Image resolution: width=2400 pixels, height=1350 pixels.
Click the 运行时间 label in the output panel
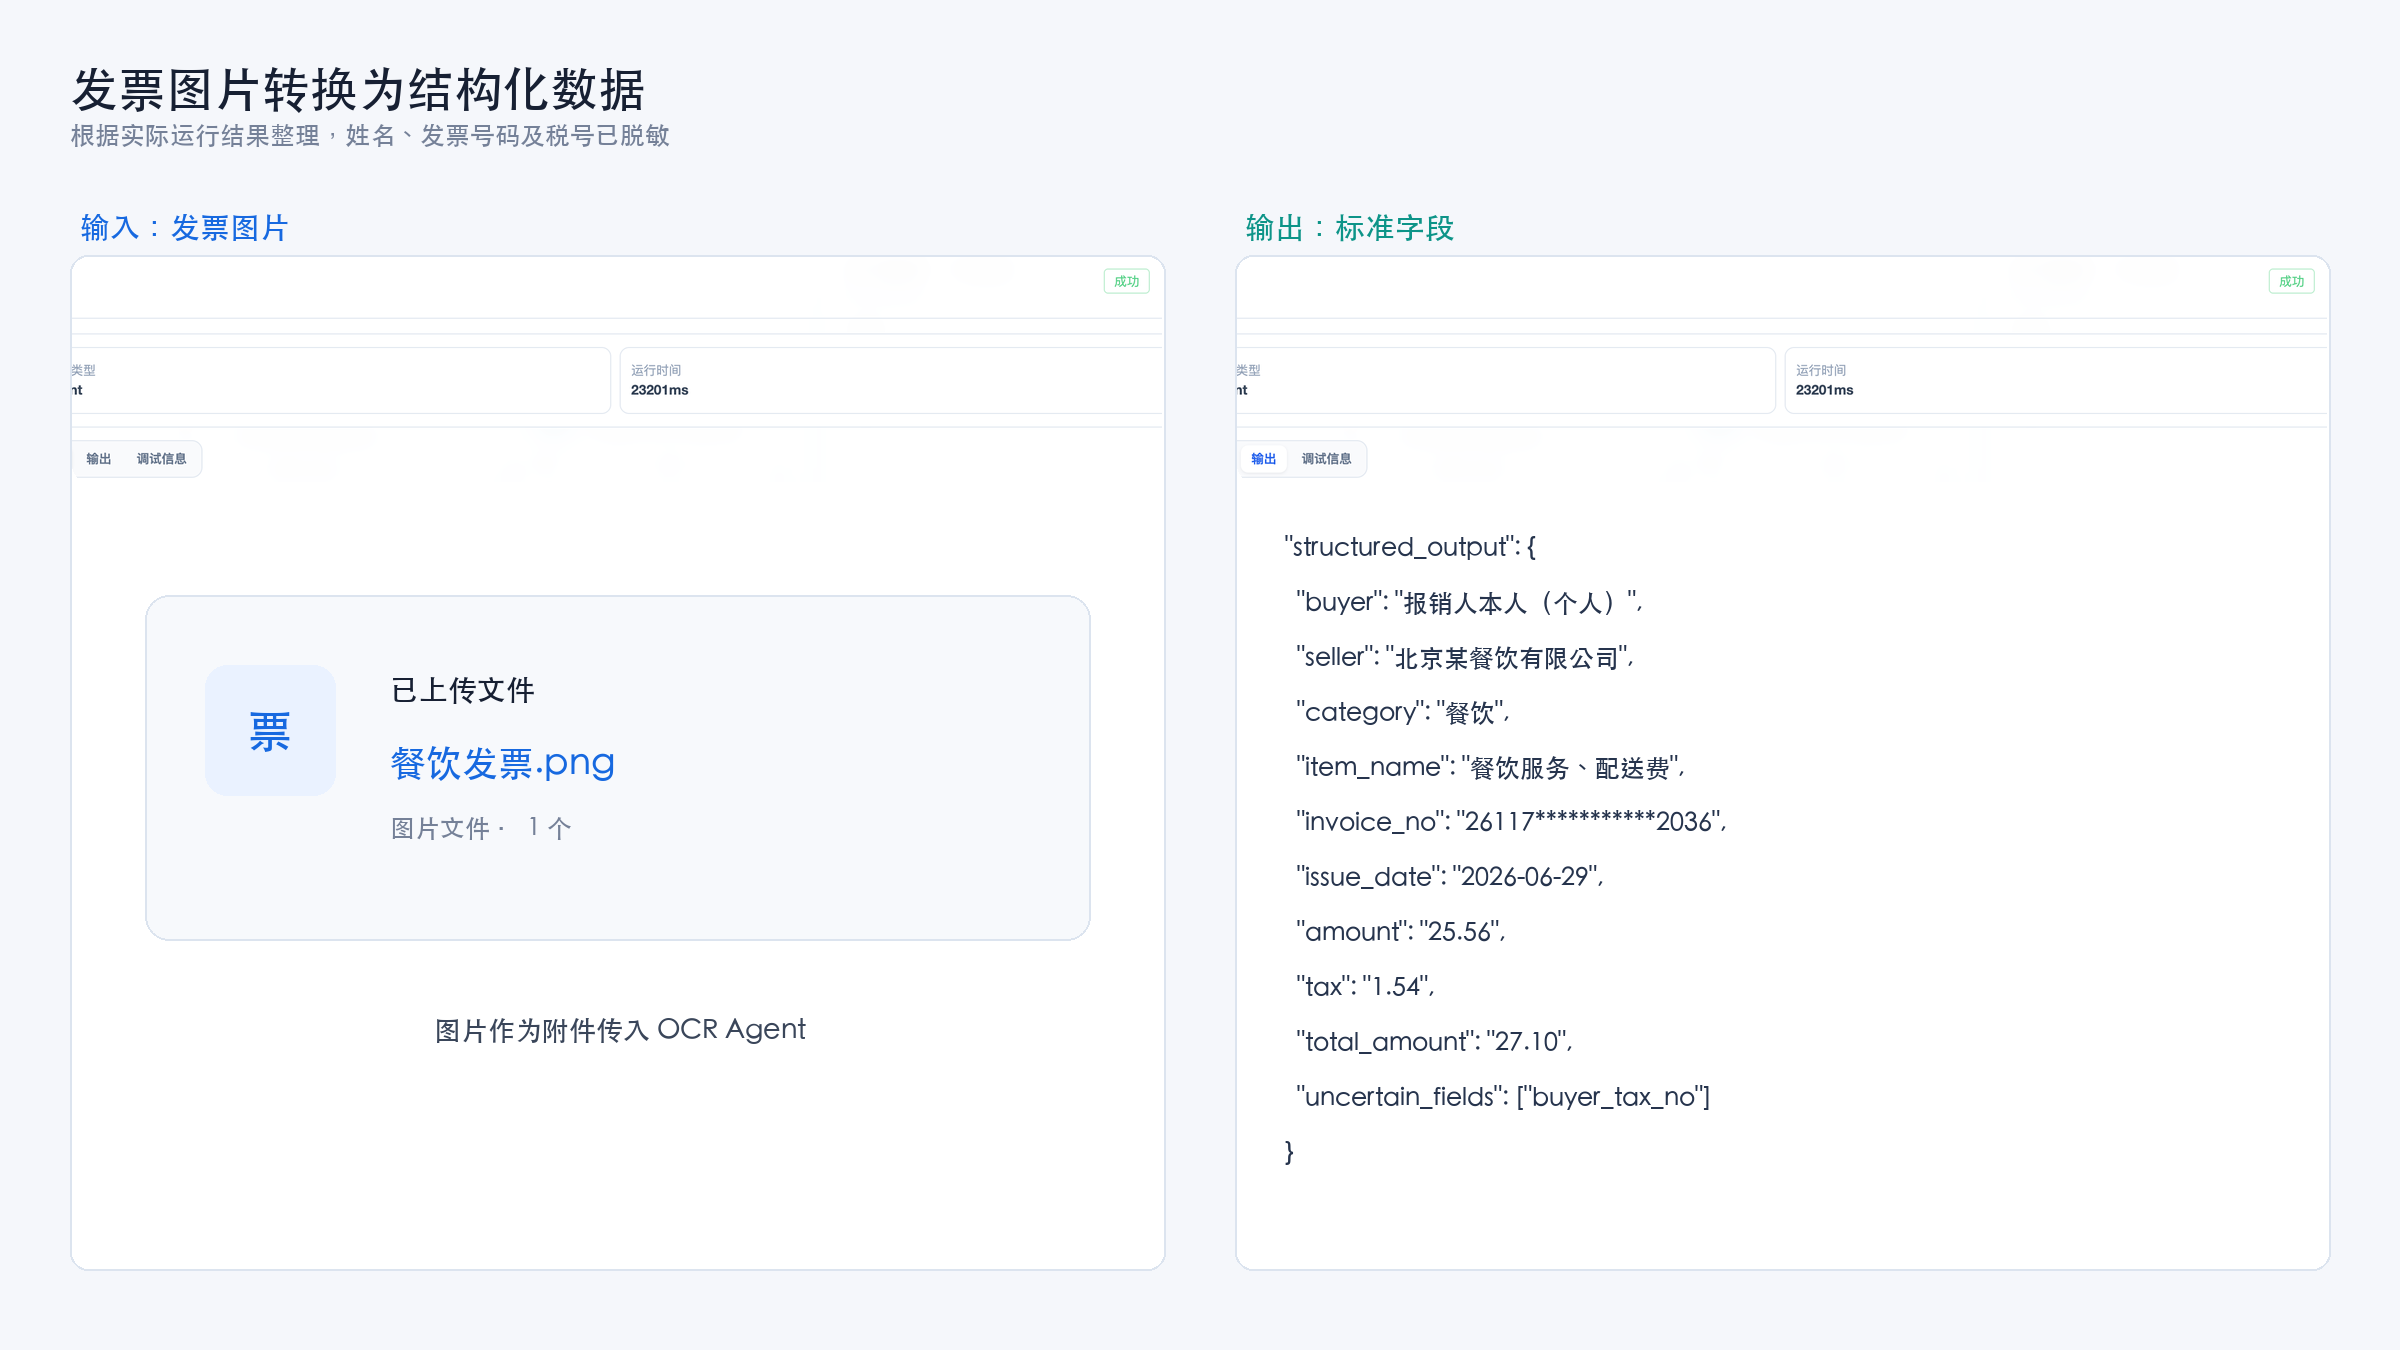pyautogui.click(x=1821, y=370)
